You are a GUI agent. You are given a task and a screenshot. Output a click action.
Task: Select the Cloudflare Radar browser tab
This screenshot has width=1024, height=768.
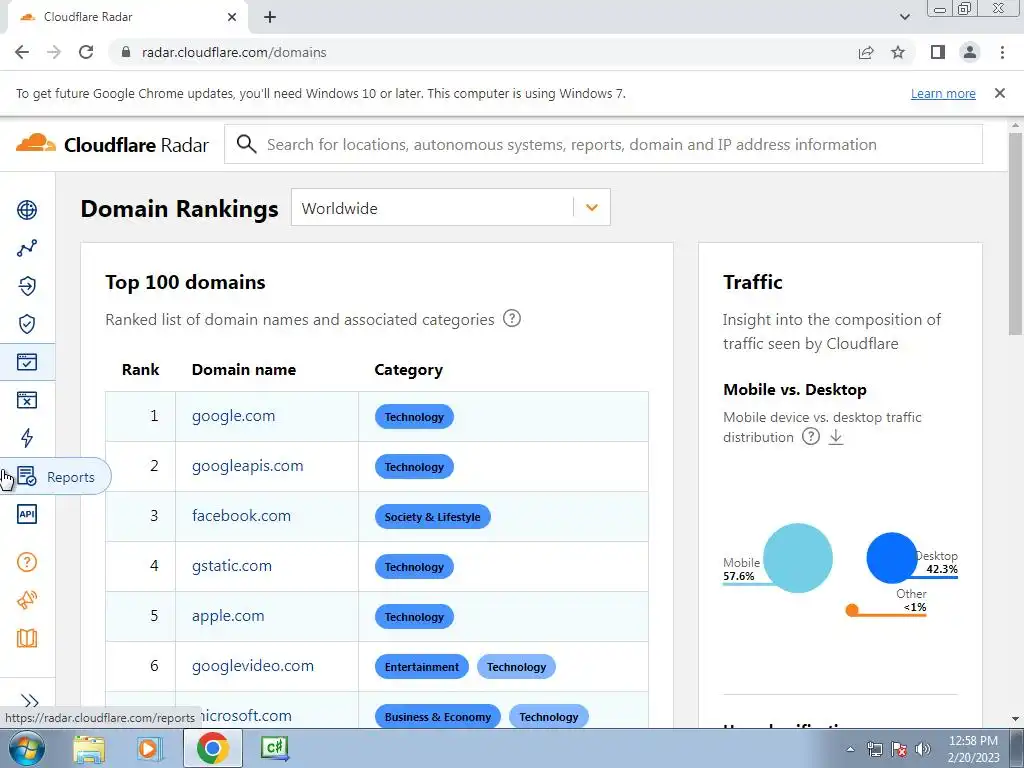tap(127, 17)
